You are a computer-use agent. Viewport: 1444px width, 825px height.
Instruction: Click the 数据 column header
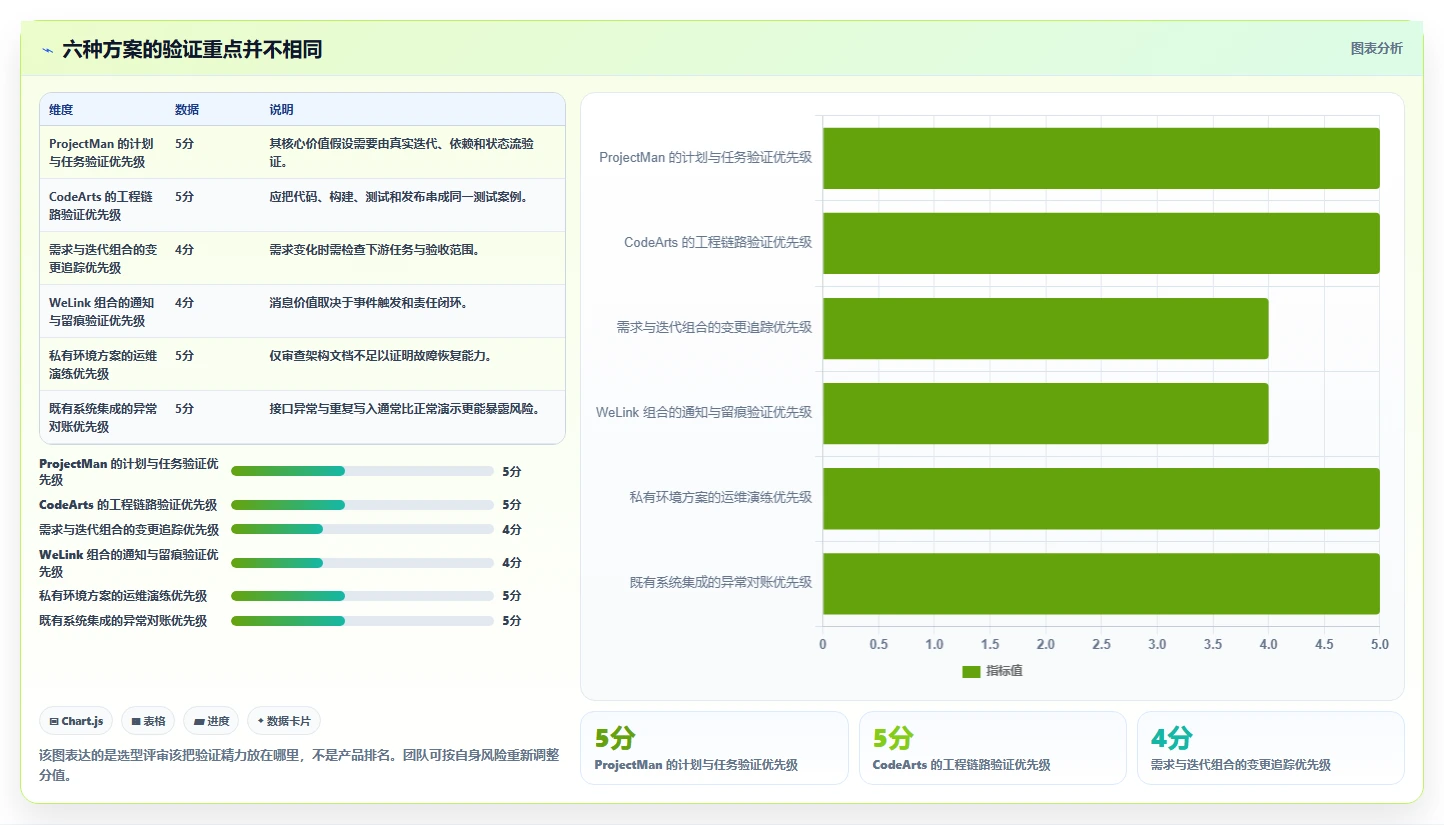(x=187, y=110)
